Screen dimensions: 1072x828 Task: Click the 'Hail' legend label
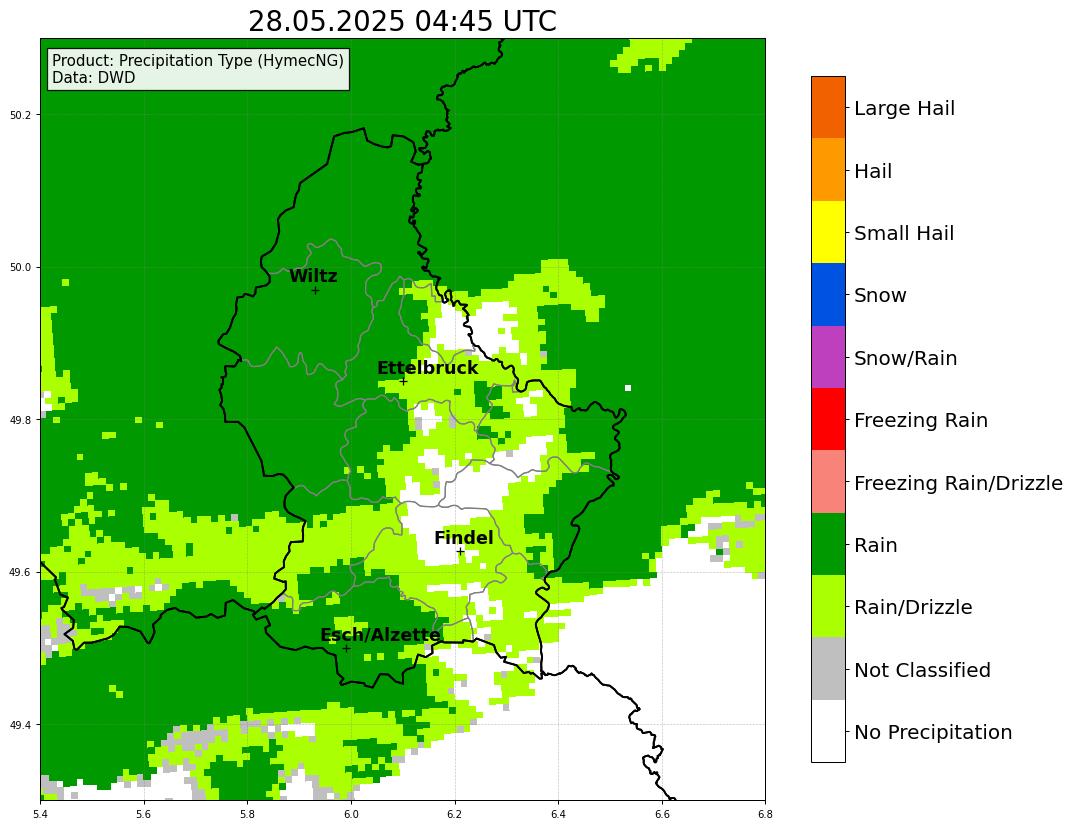click(873, 171)
